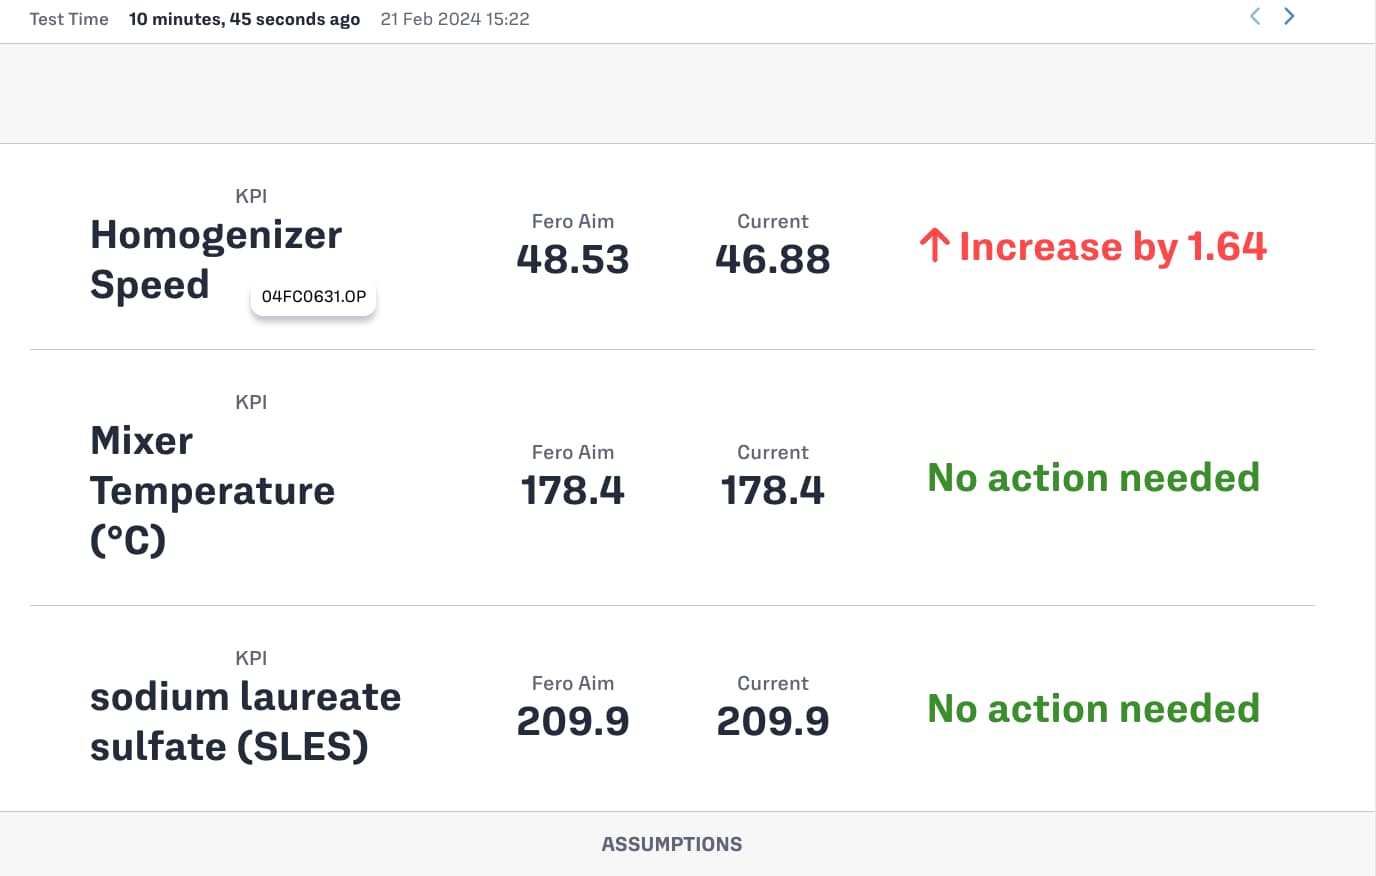Image resolution: width=1376 pixels, height=876 pixels.
Task: Go to the previous test with left chevron
Action: [x=1255, y=16]
